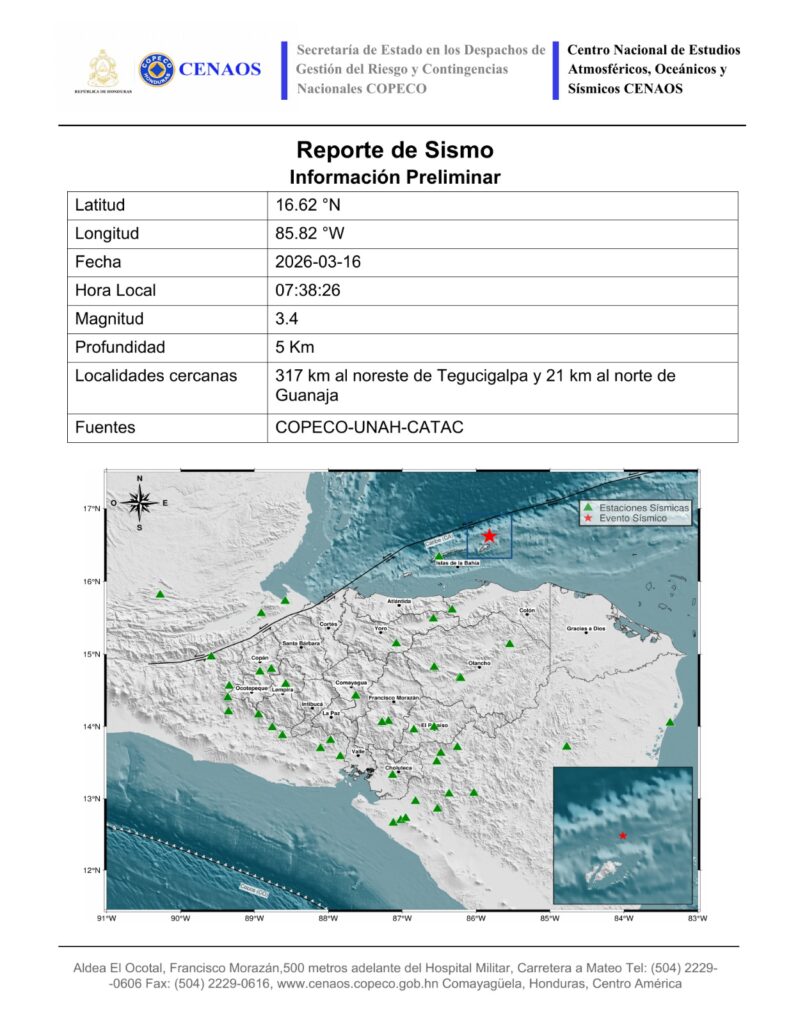Viewport: 791px width, 1024px height.
Task: Click the local time value 07:38:26
Action: click(x=308, y=290)
